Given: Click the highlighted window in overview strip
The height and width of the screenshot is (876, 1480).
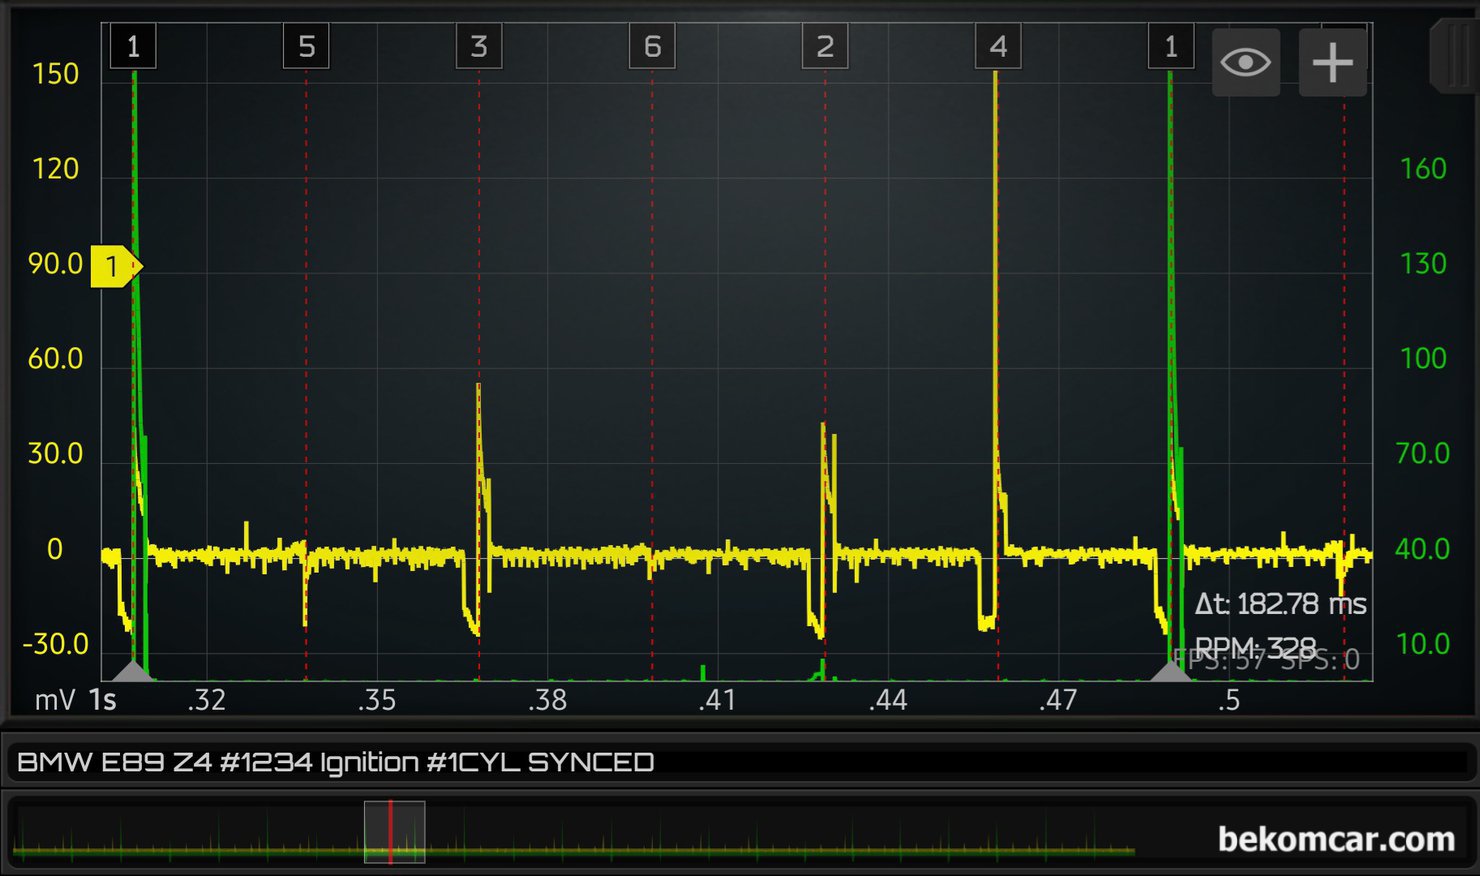Looking at the screenshot, I should click(394, 832).
